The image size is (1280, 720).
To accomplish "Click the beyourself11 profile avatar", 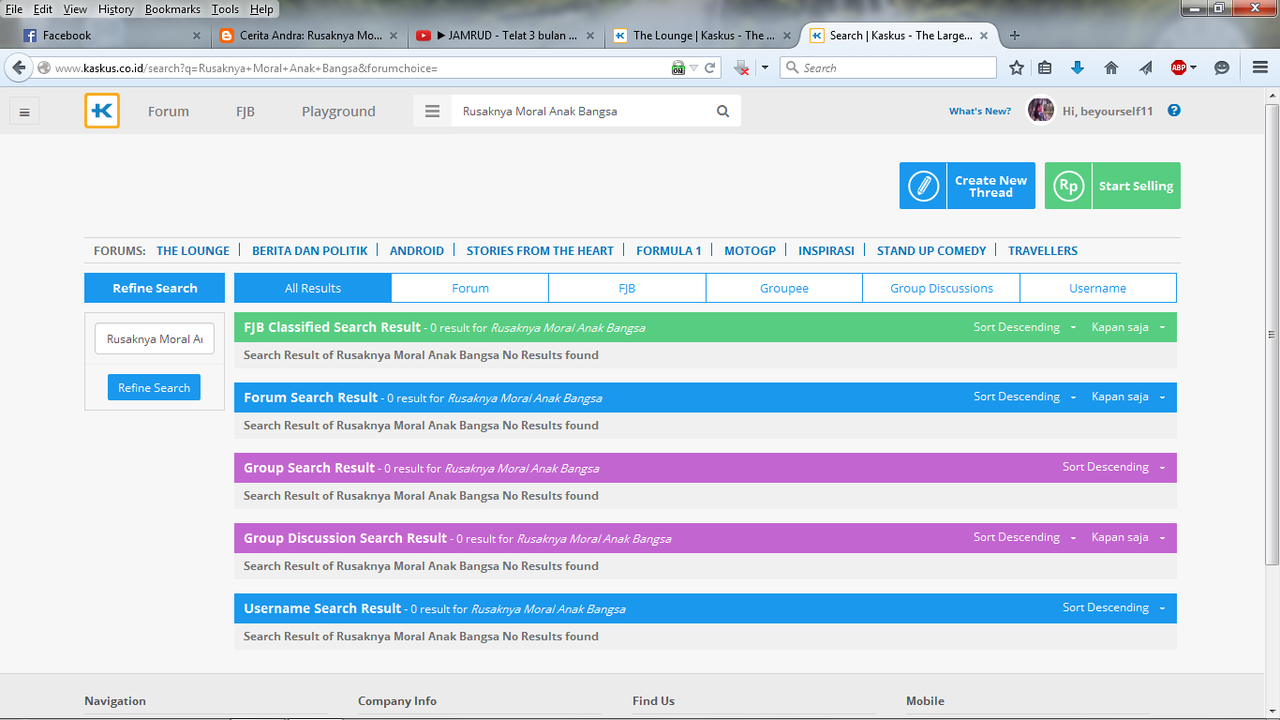I will pyautogui.click(x=1041, y=110).
